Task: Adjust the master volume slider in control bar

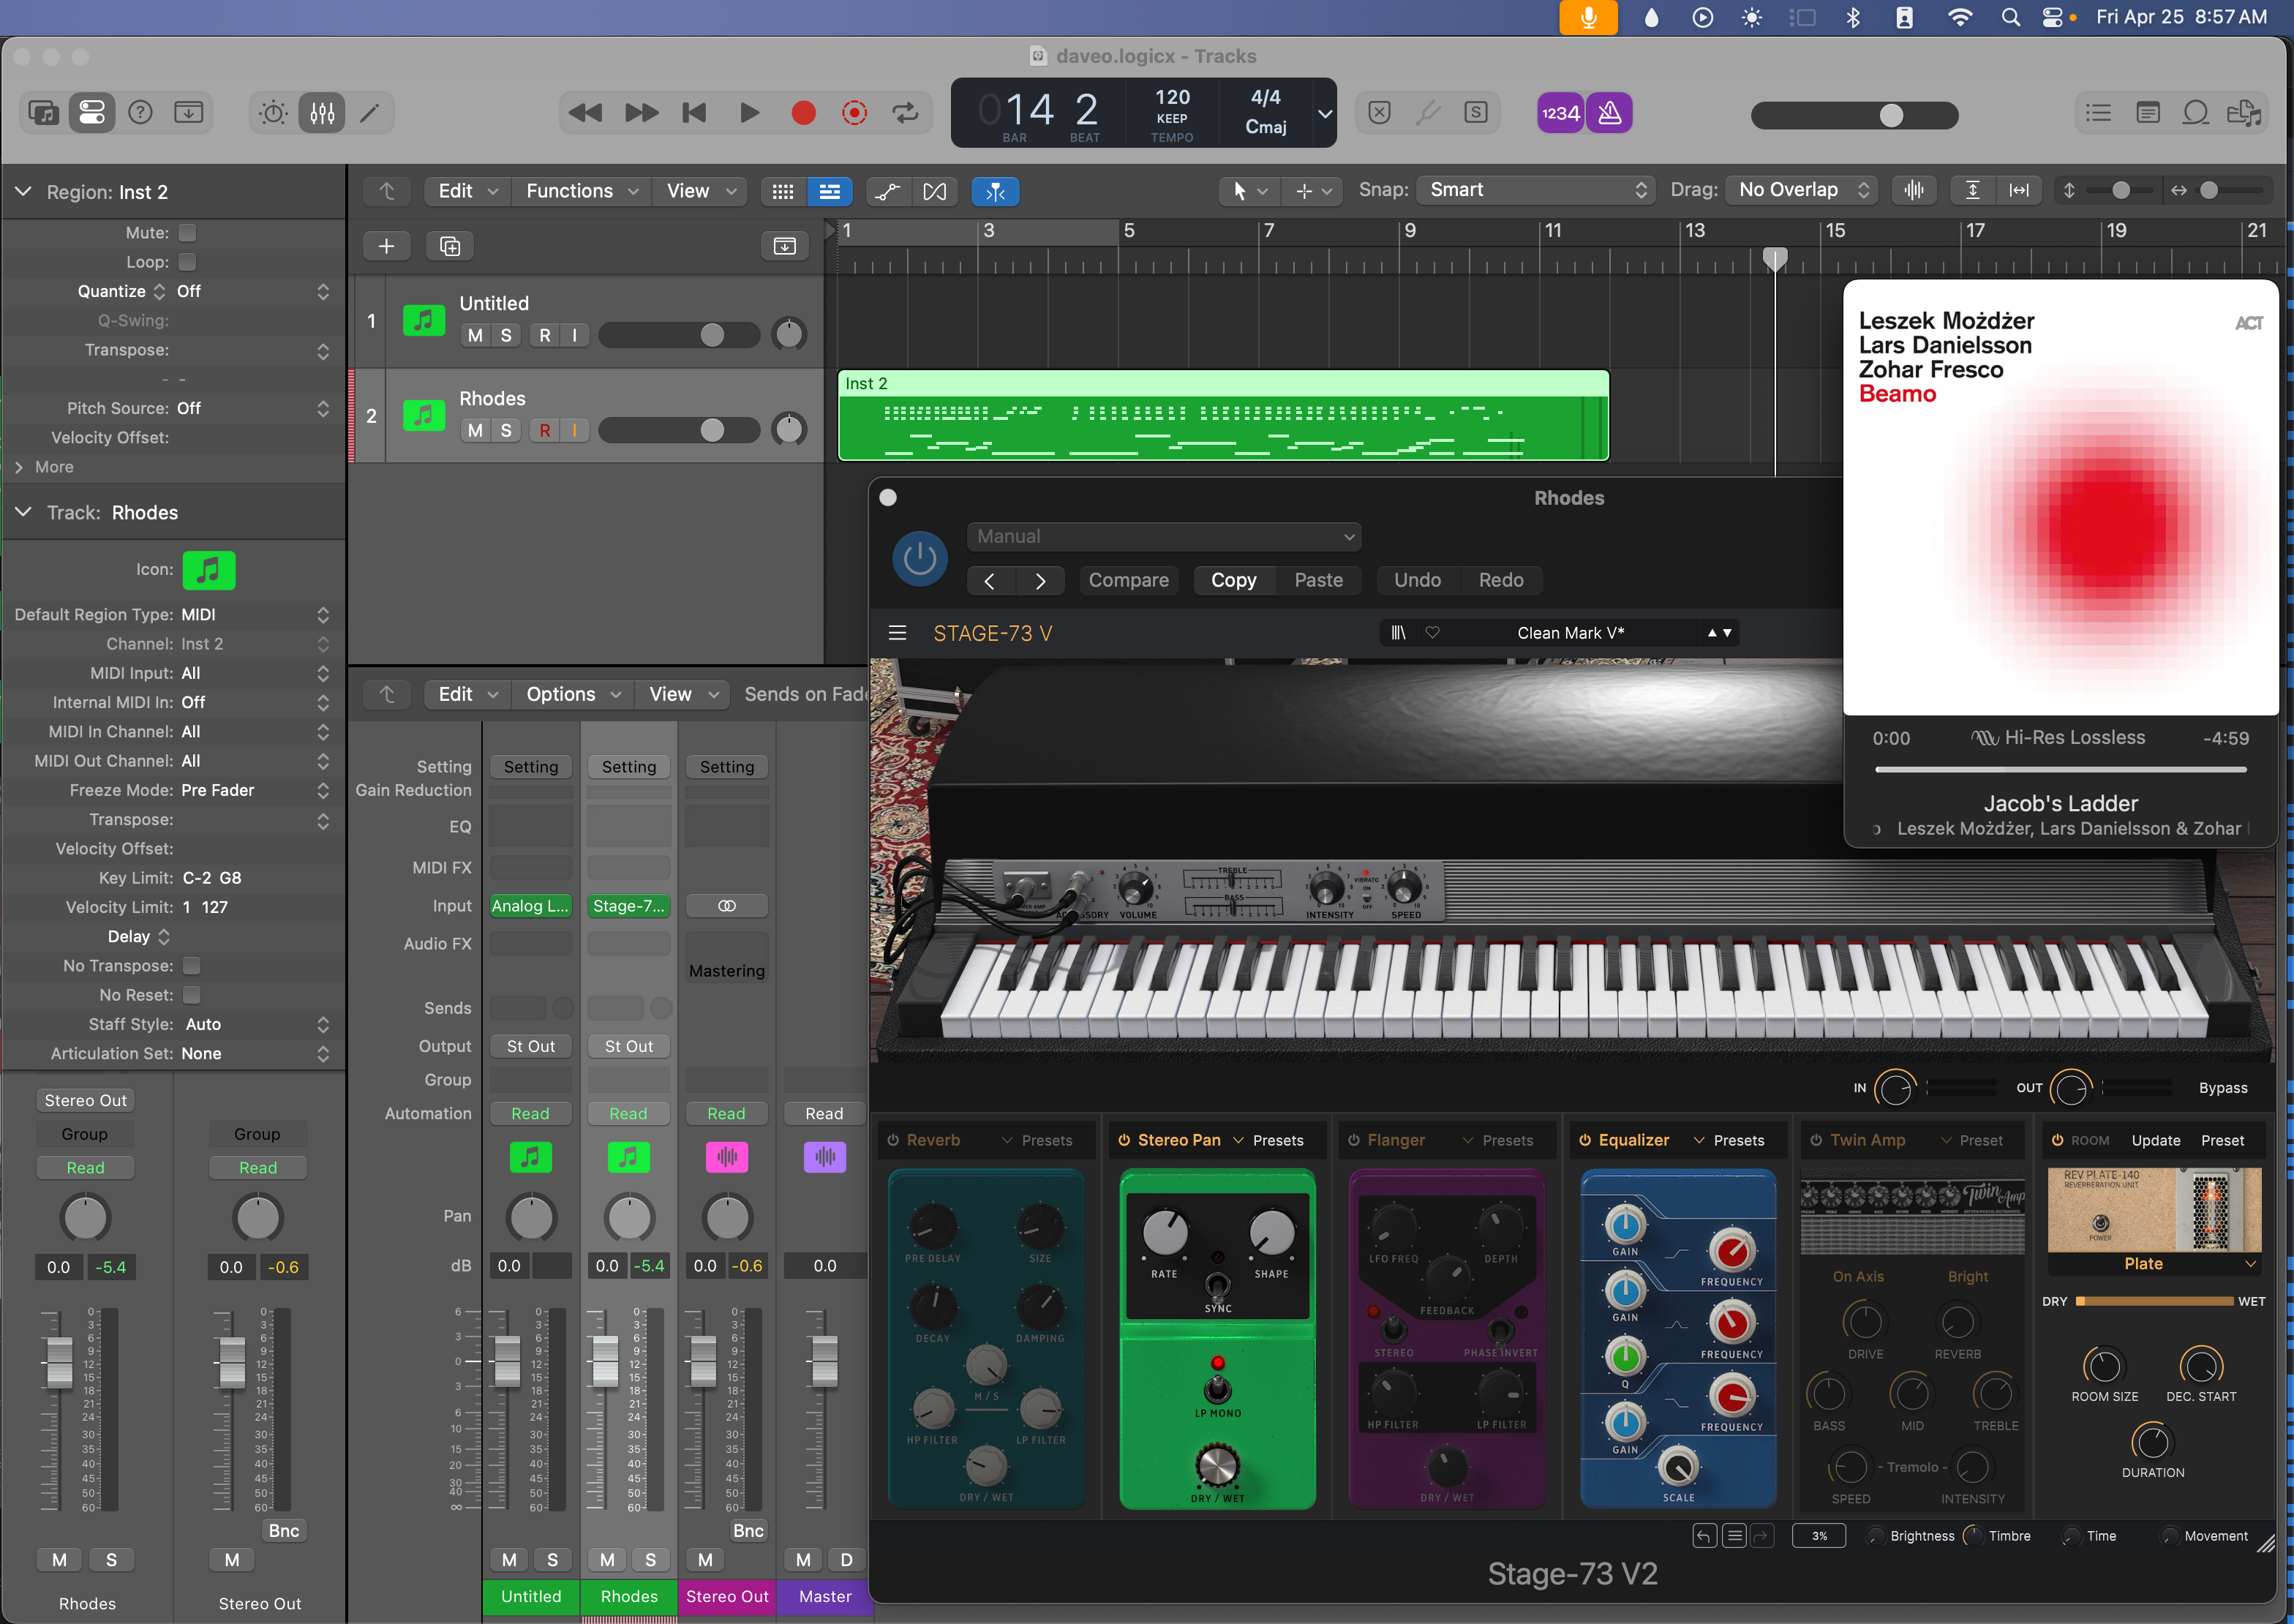Action: click(x=1854, y=115)
